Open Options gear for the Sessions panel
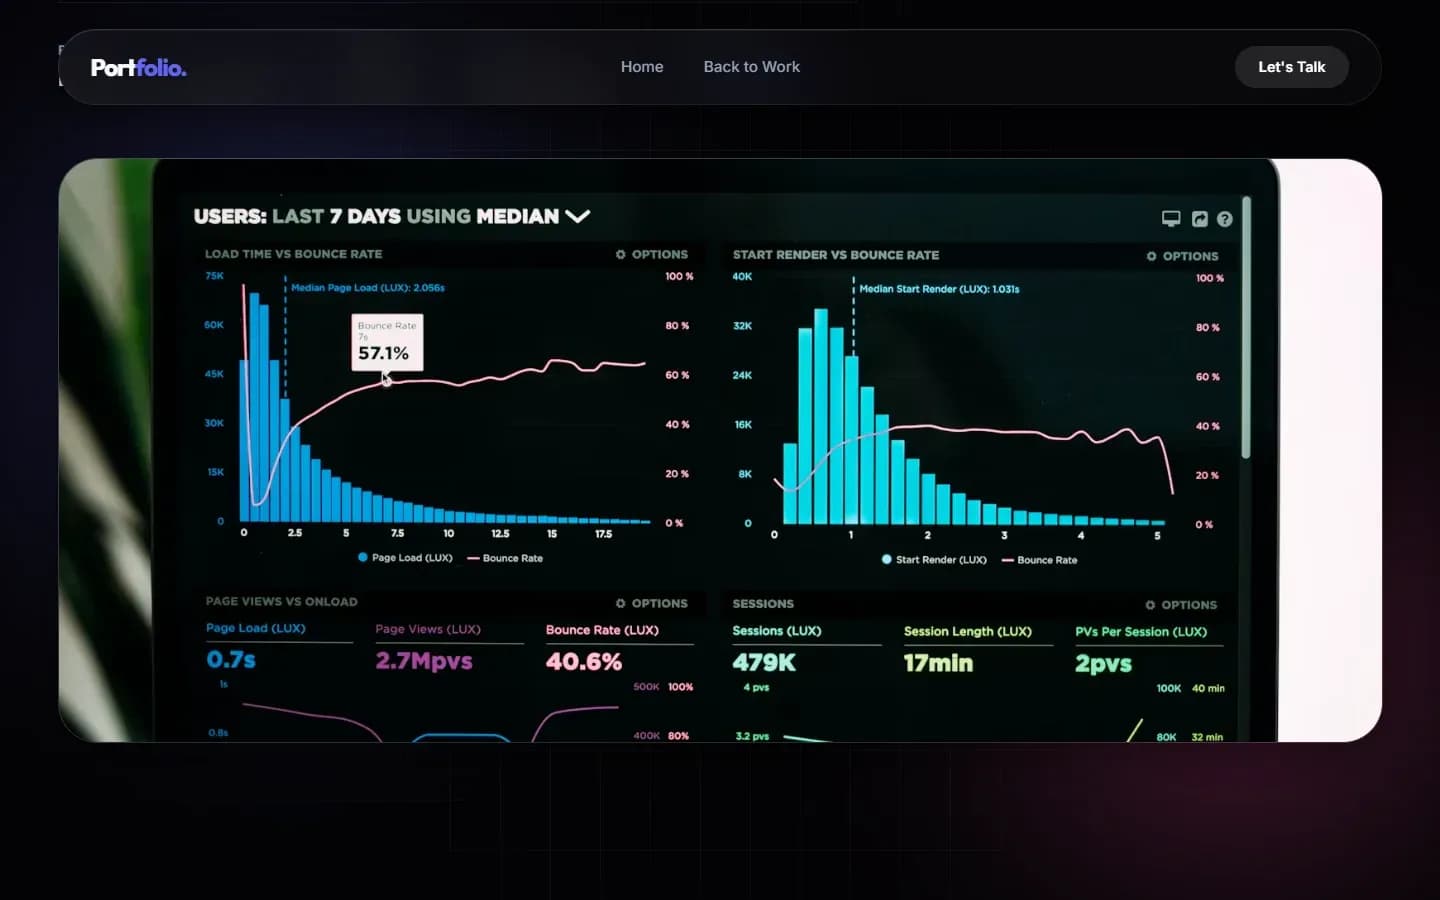Screen dimensions: 1440x900 click(x=1181, y=605)
